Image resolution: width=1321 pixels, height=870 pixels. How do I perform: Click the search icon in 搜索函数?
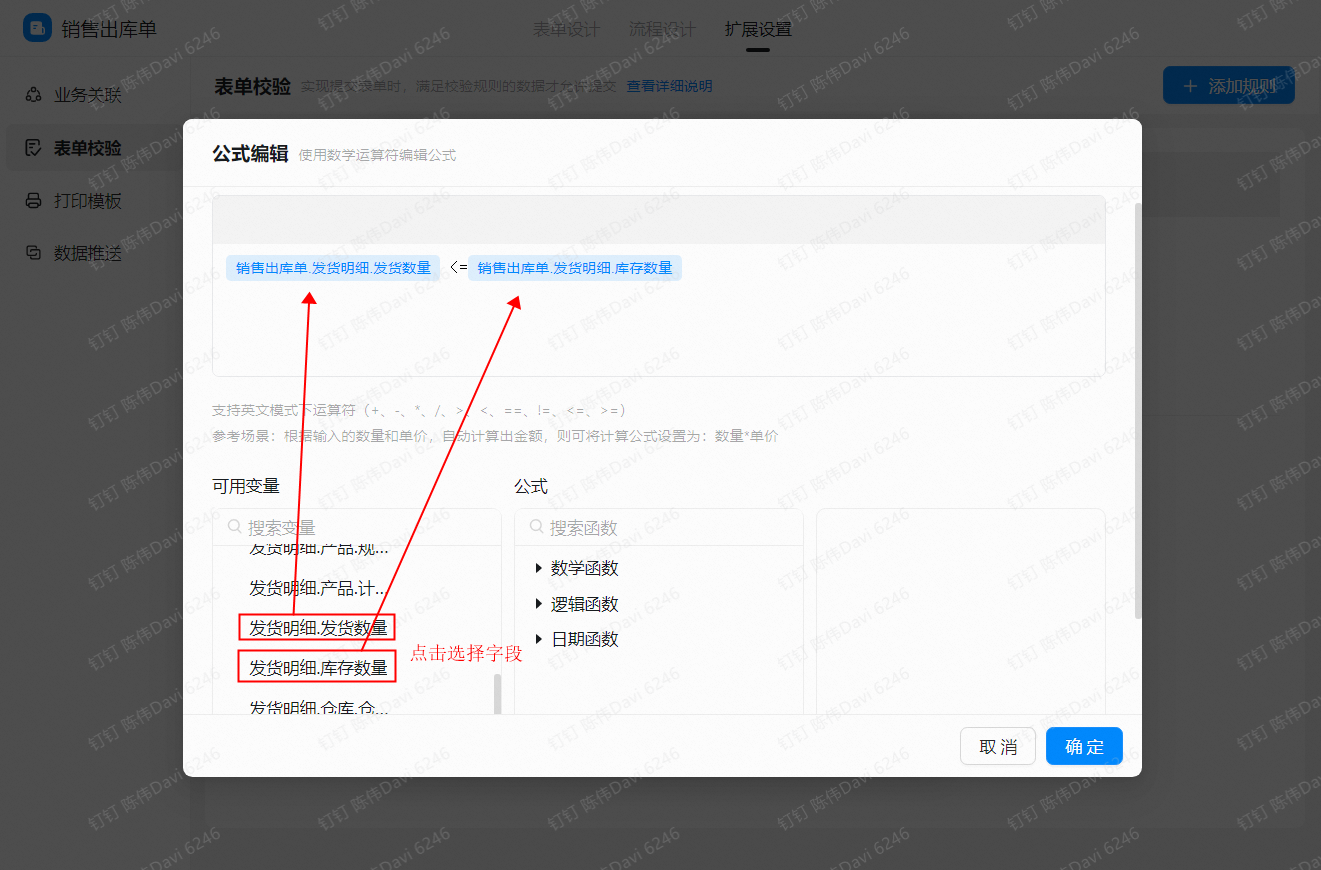pyautogui.click(x=536, y=526)
